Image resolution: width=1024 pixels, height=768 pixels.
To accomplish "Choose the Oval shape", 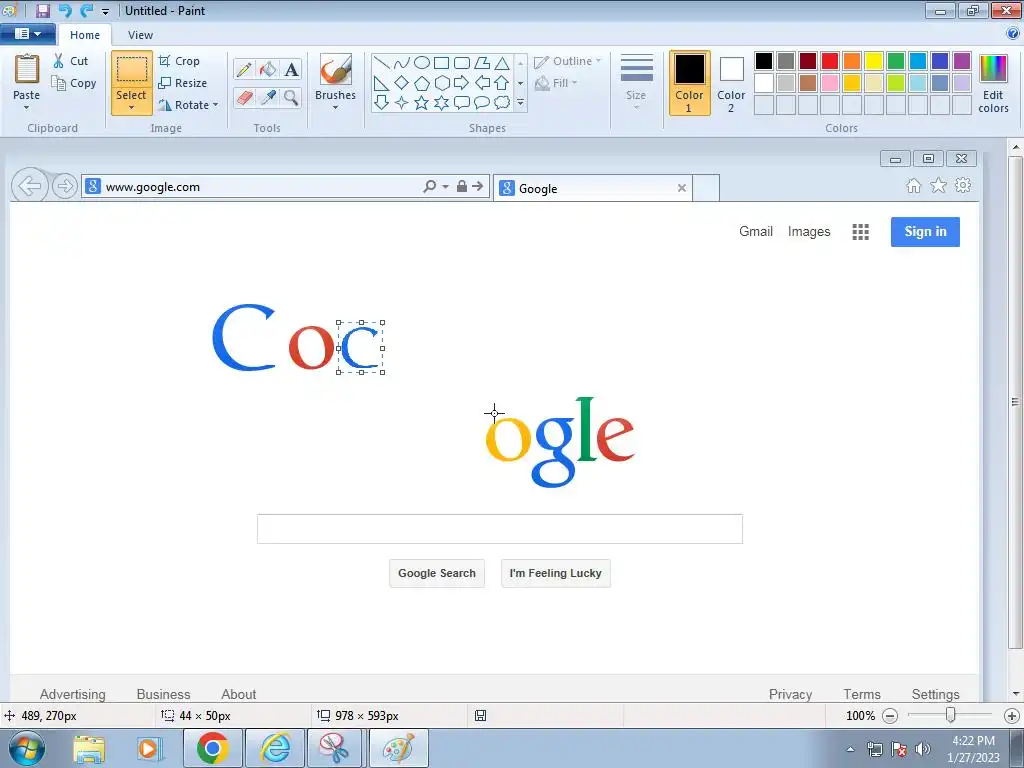I will point(422,63).
